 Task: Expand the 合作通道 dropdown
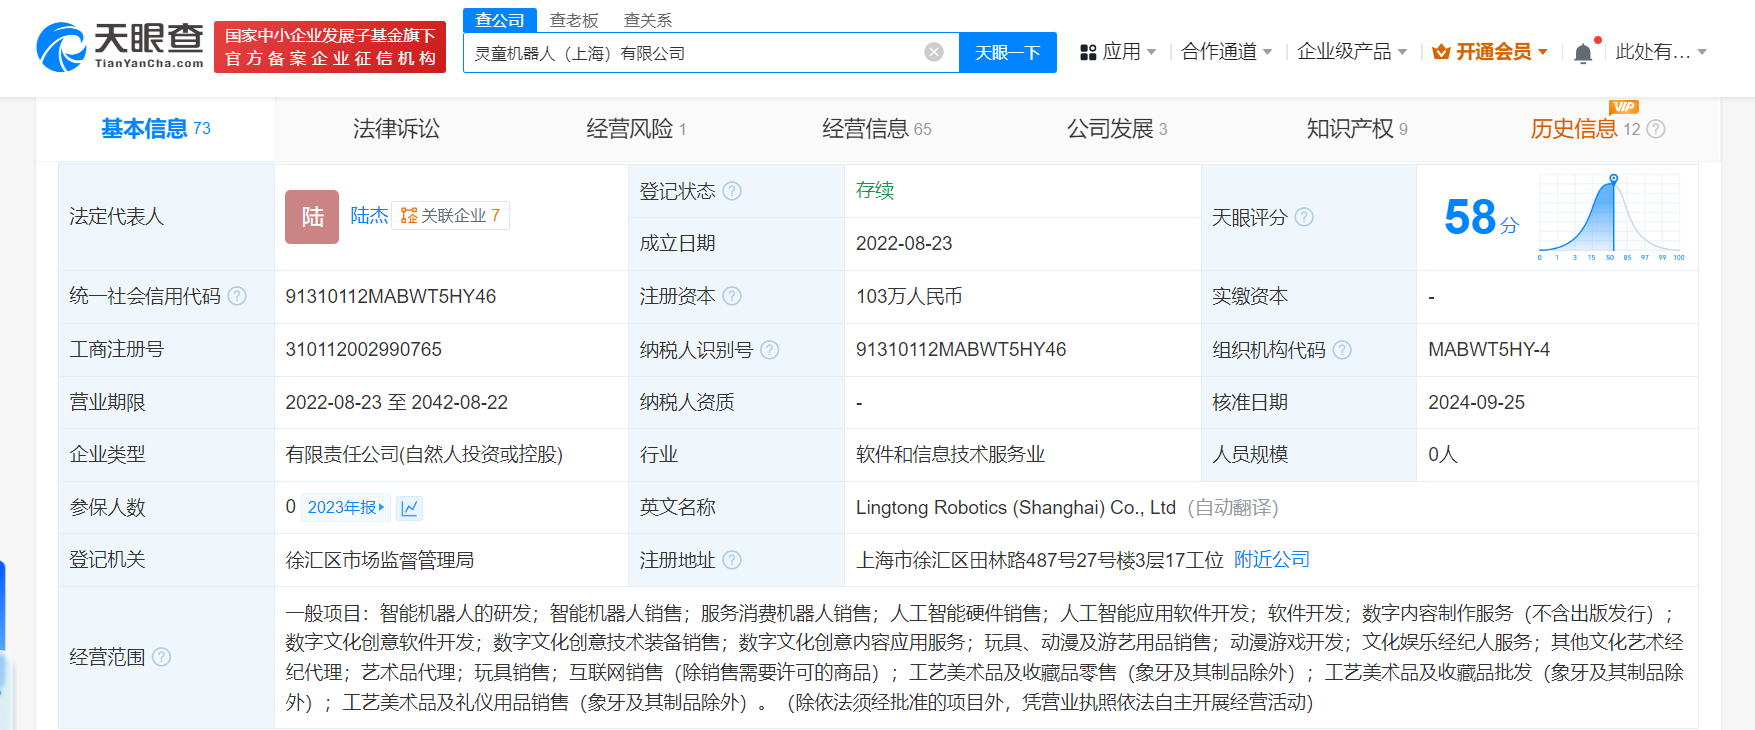[1226, 51]
